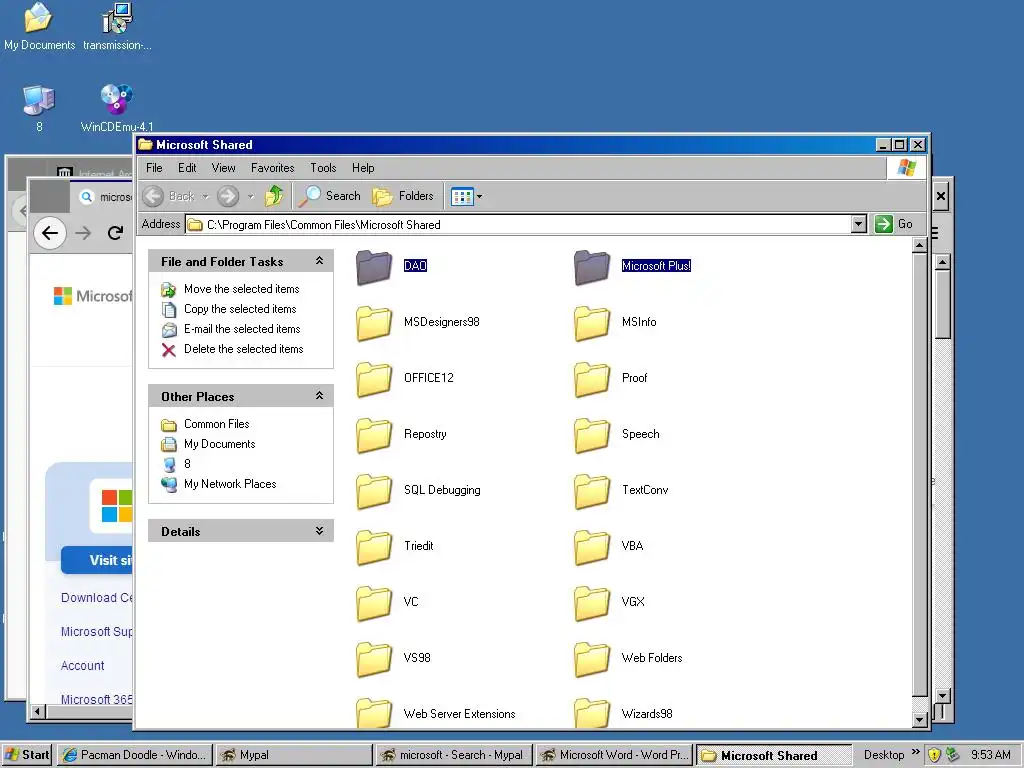Click the security shield tray icon

935,755
